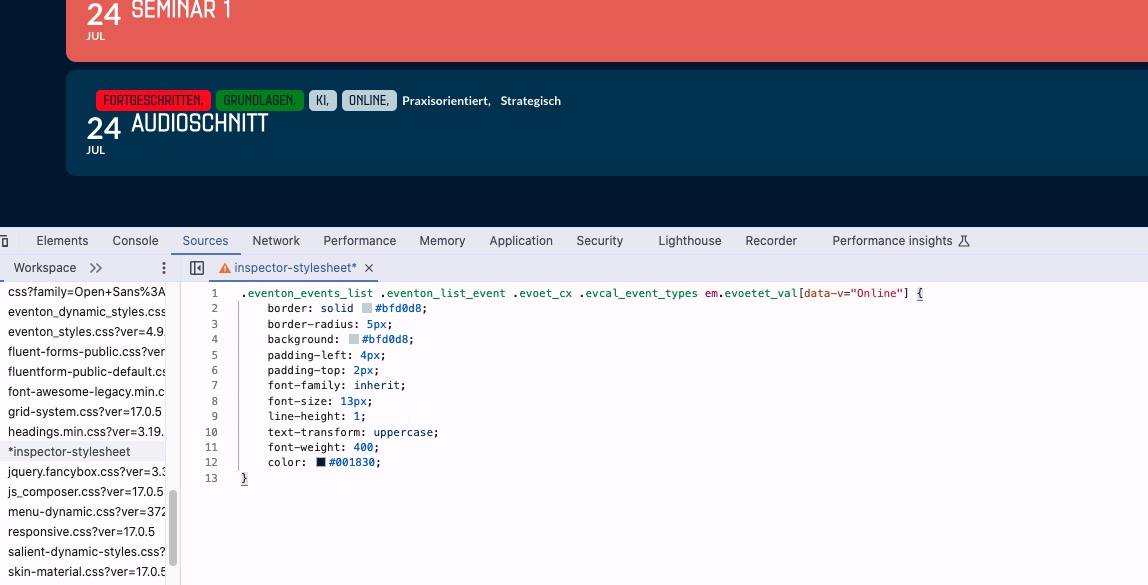Viewport: 1148px width, 585px height.
Task: Select eventon_styles.css in the file list
Action: tap(85, 331)
